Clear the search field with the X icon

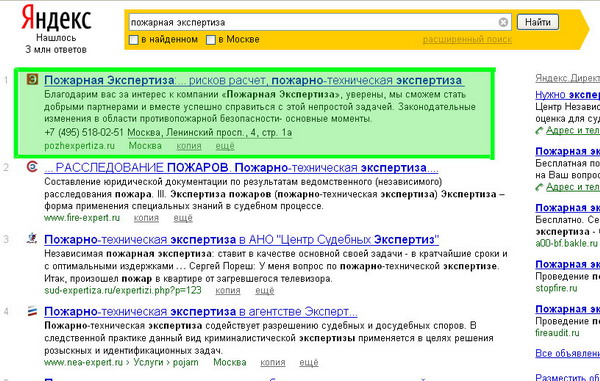pos(504,22)
